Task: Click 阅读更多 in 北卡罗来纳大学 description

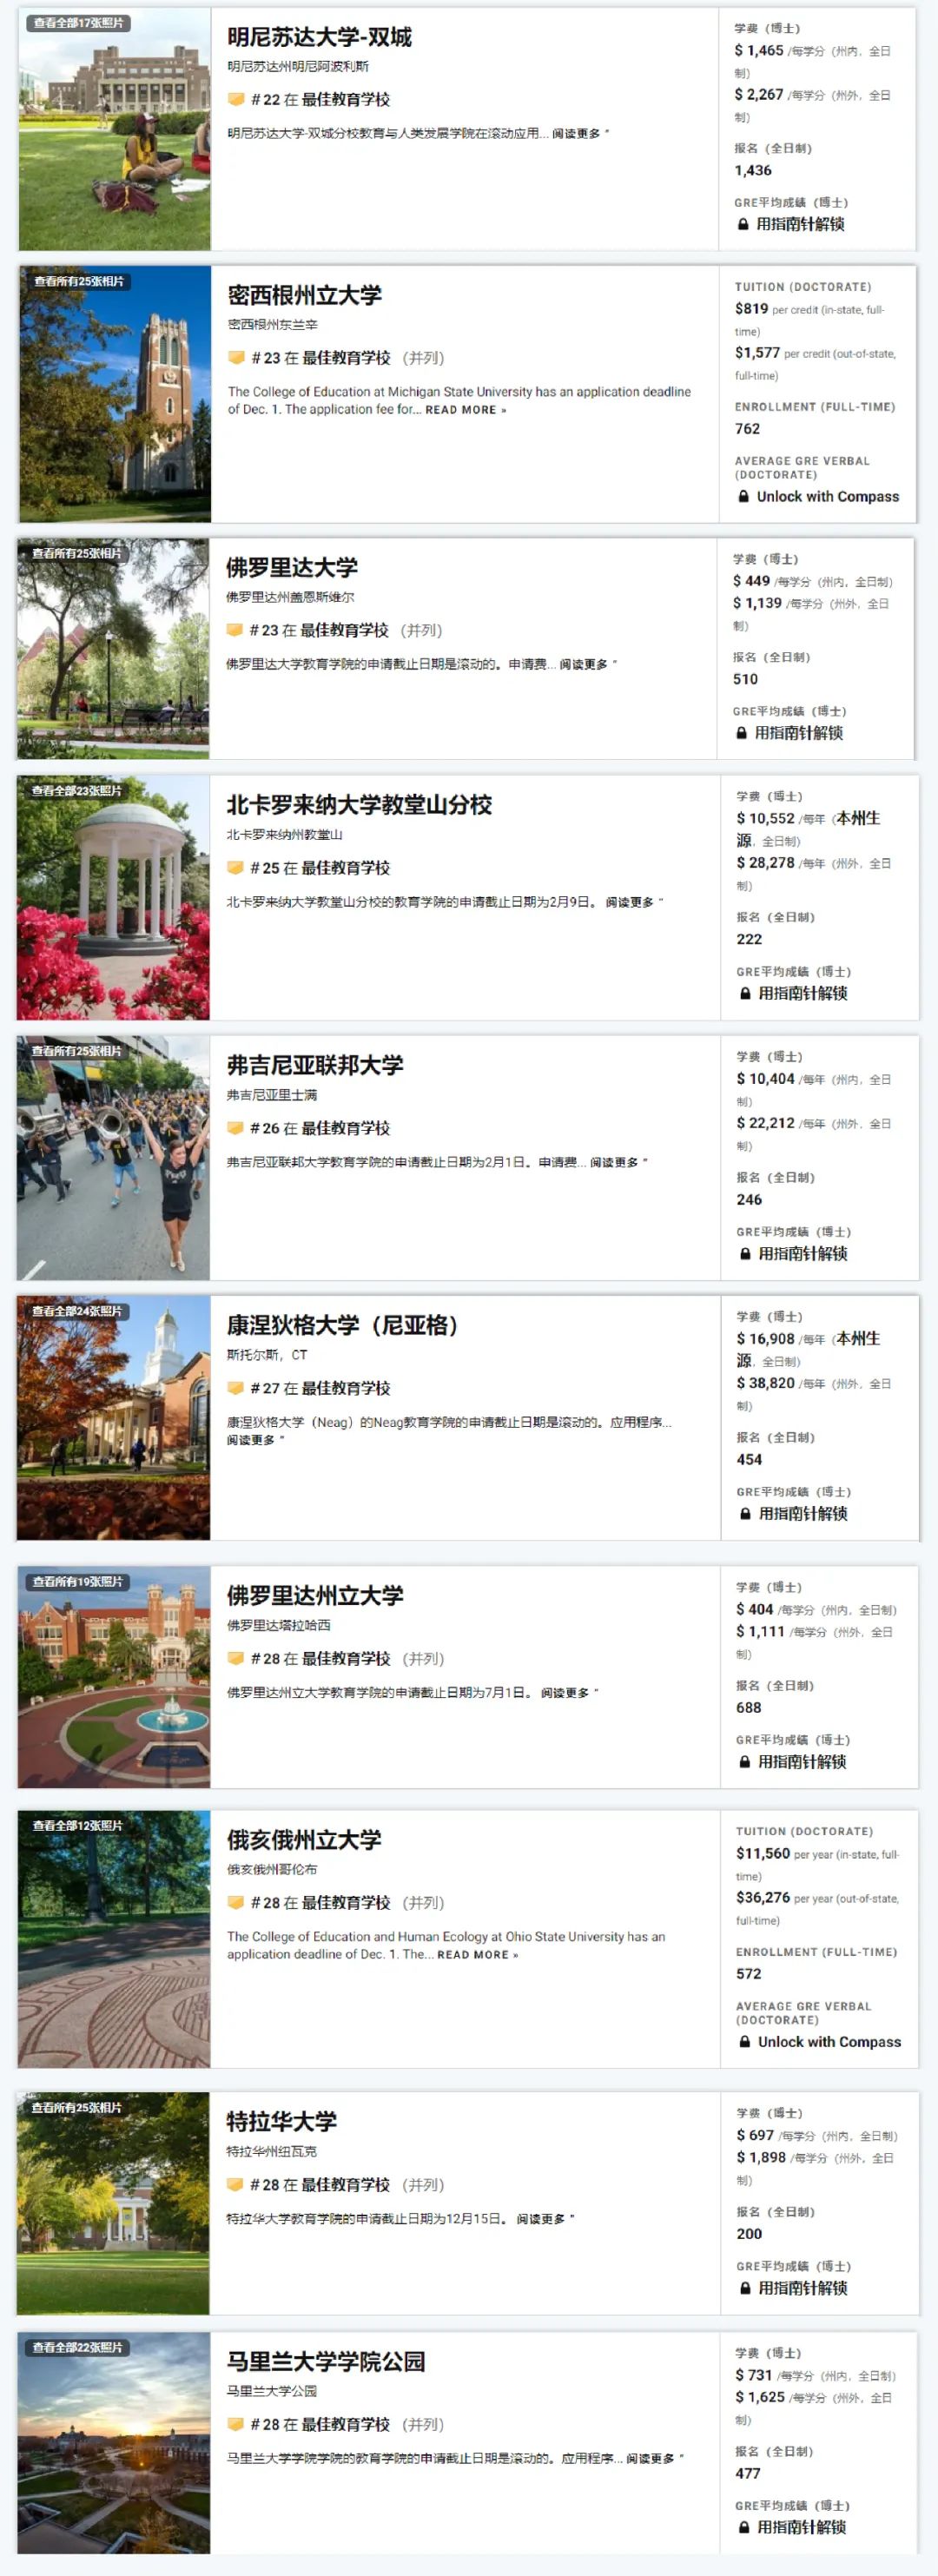Action: [634, 902]
